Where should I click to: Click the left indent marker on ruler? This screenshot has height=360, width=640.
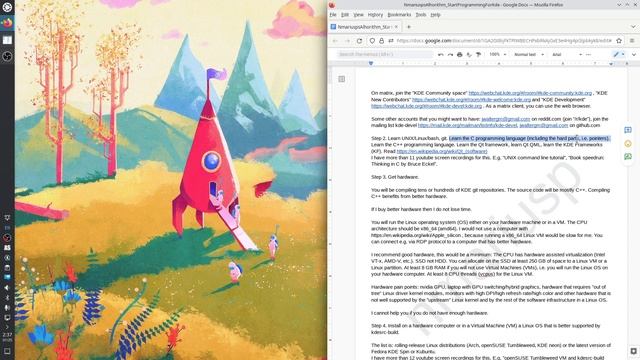pyautogui.click(x=371, y=64)
